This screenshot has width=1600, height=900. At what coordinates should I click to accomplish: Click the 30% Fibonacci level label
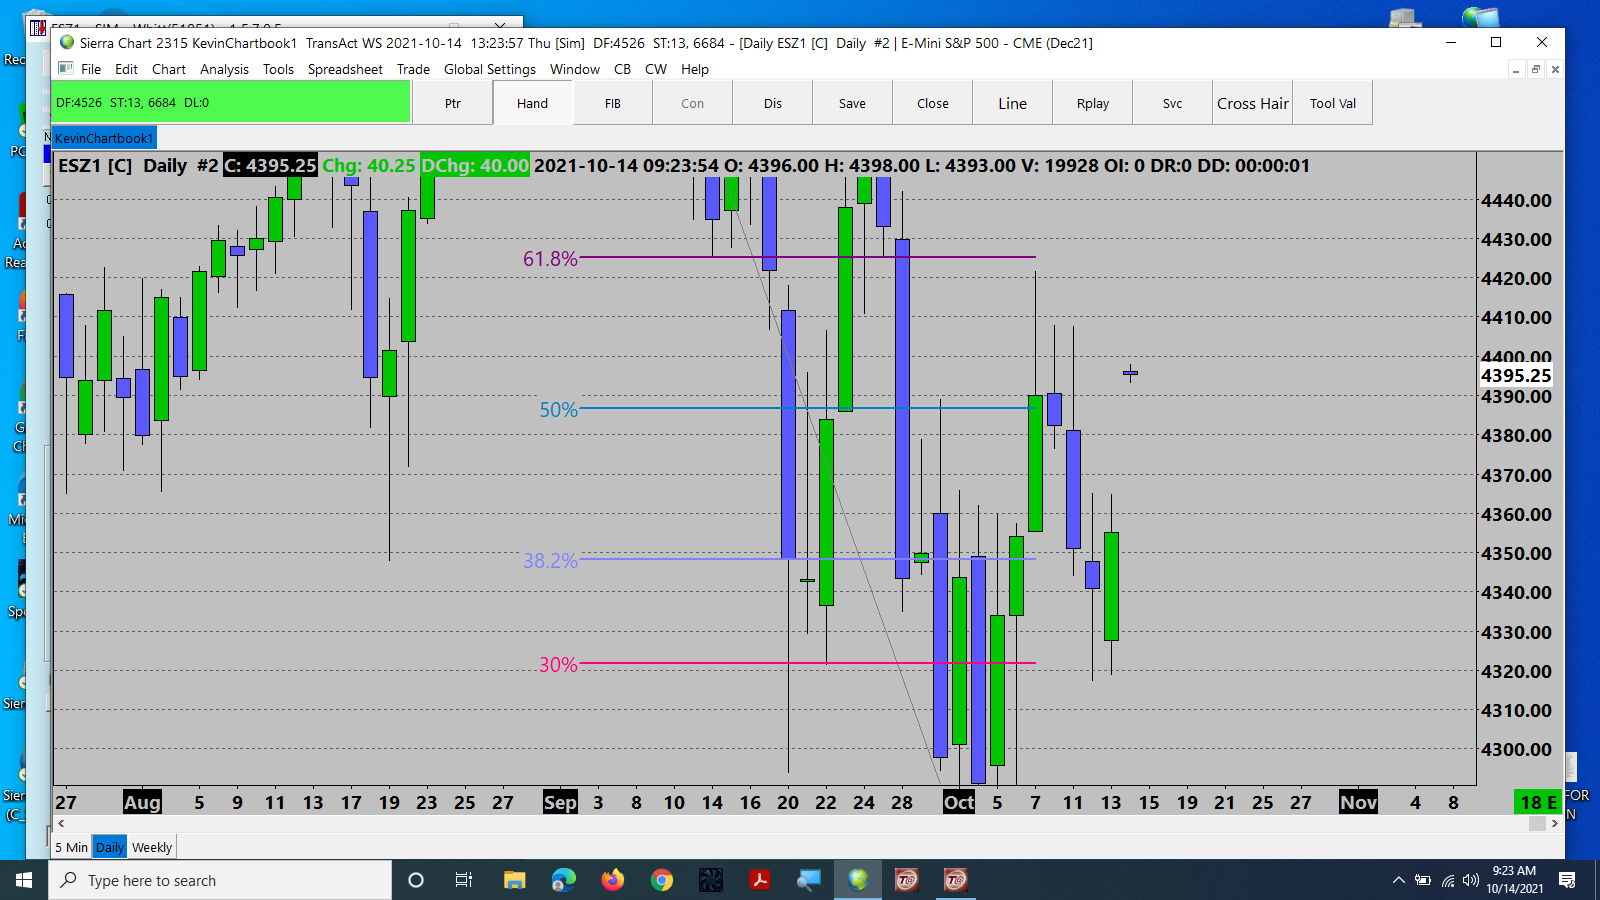click(559, 665)
